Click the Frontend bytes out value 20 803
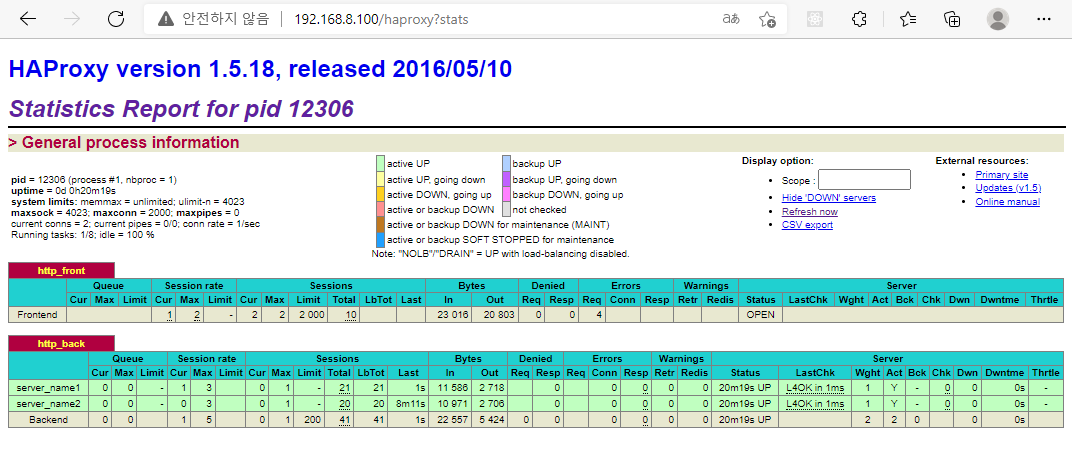The width and height of the screenshot is (1072, 454). coord(497,315)
